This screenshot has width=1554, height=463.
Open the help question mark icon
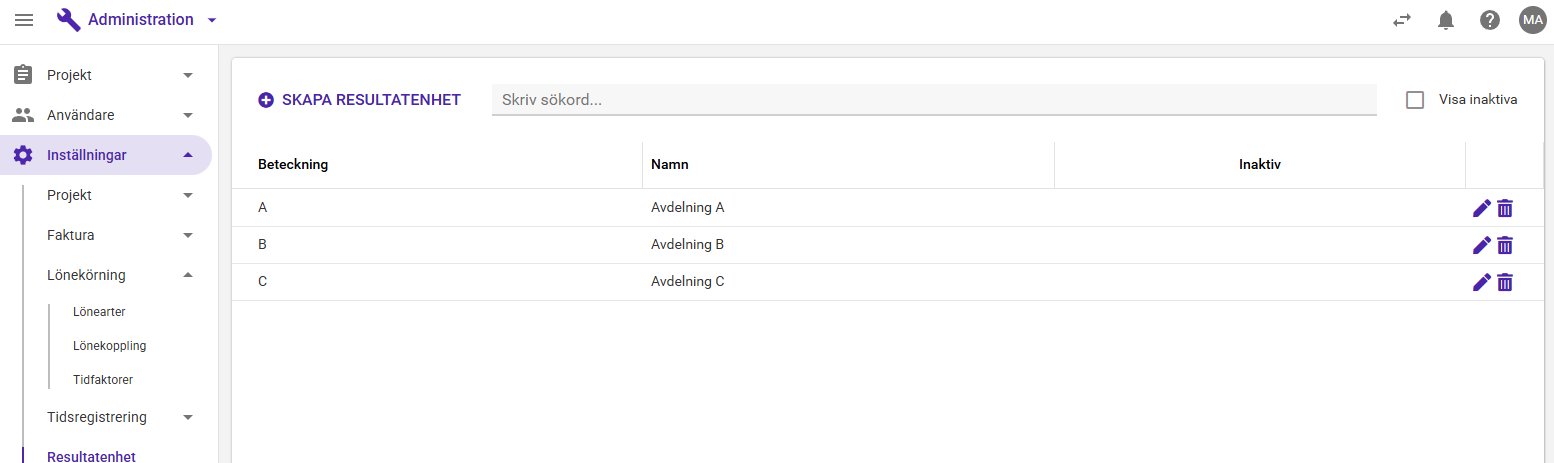click(x=1490, y=20)
